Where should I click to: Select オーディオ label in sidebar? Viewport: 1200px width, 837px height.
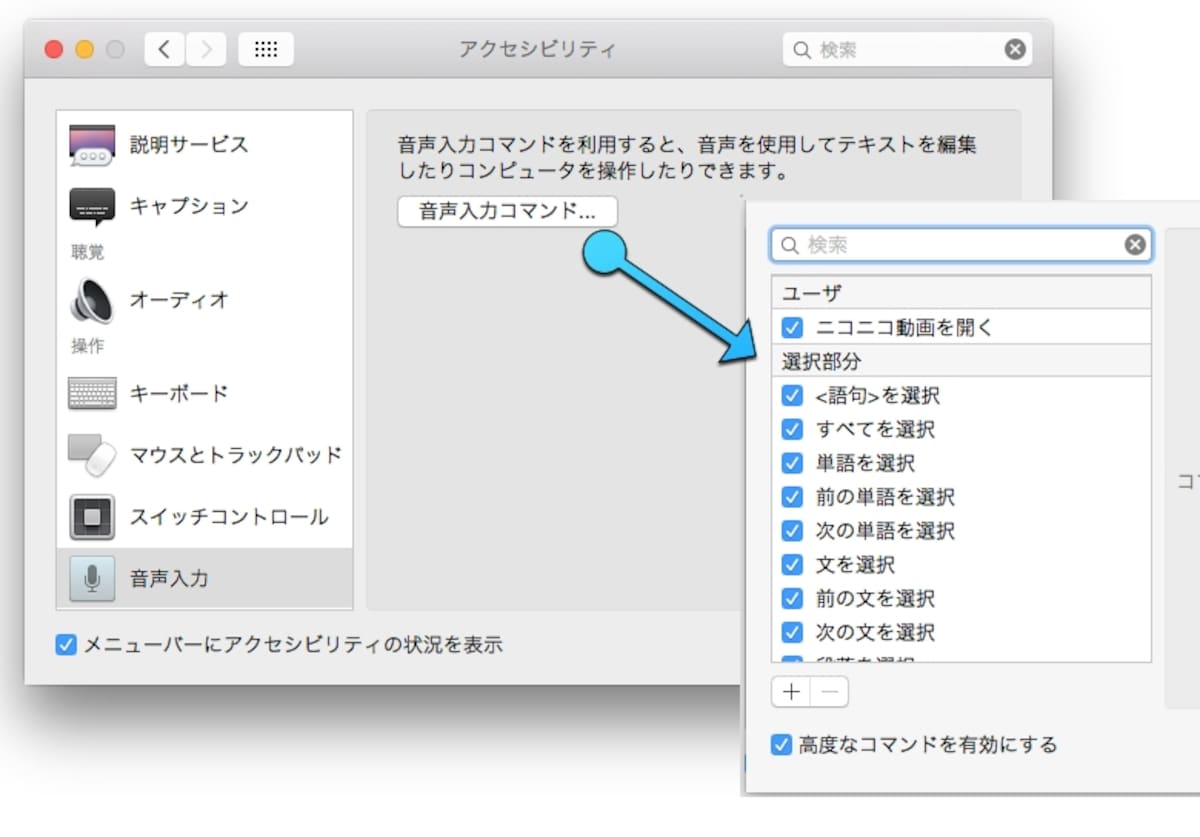click(x=179, y=299)
